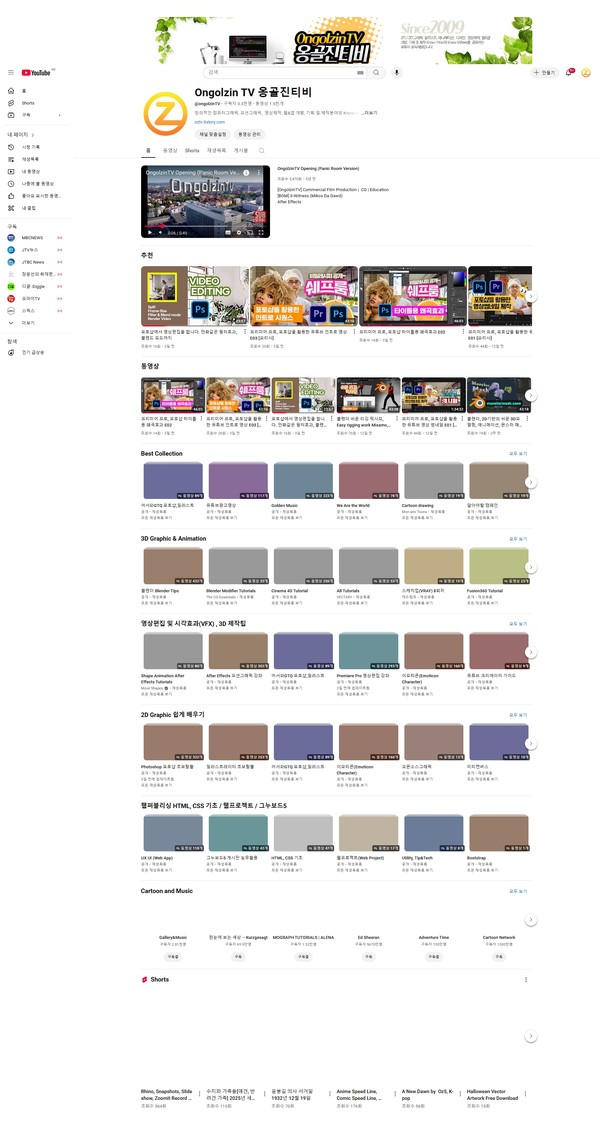600x1122 pixels.
Task: Click the channel Z logo avatar
Action: point(165,114)
